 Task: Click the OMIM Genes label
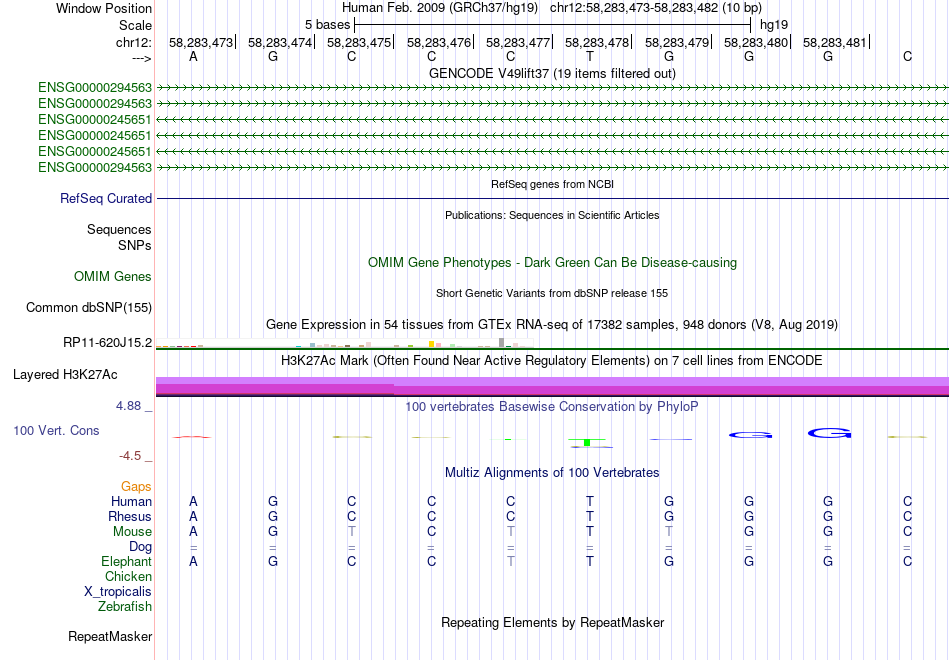(113, 276)
